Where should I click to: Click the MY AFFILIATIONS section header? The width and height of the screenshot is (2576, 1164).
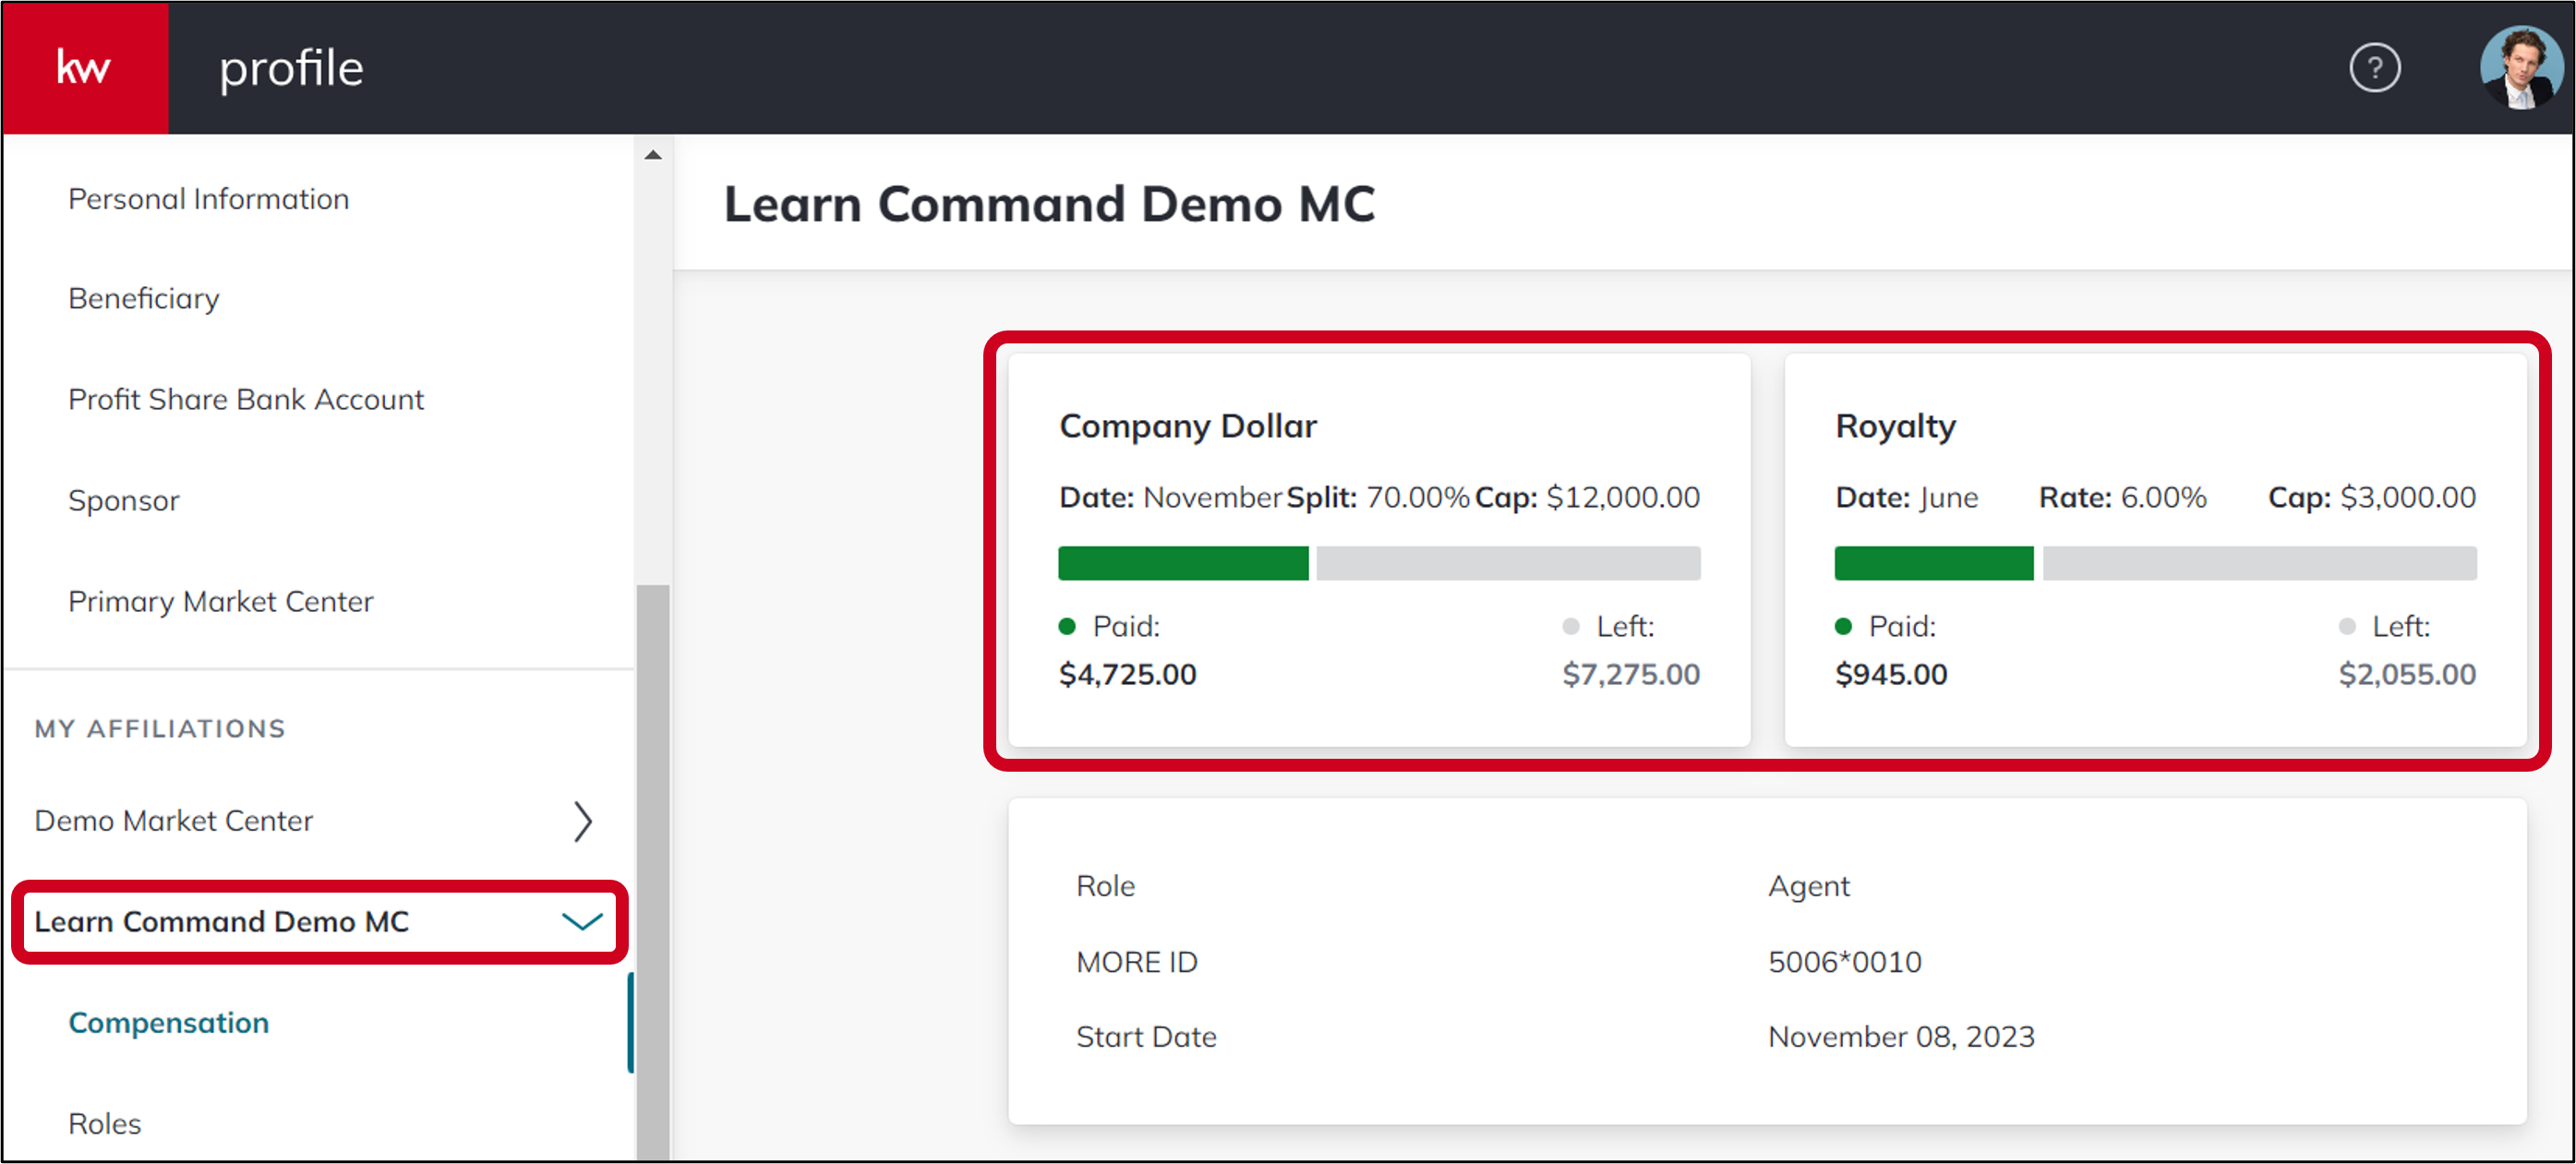pyautogui.click(x=160, y=728)
